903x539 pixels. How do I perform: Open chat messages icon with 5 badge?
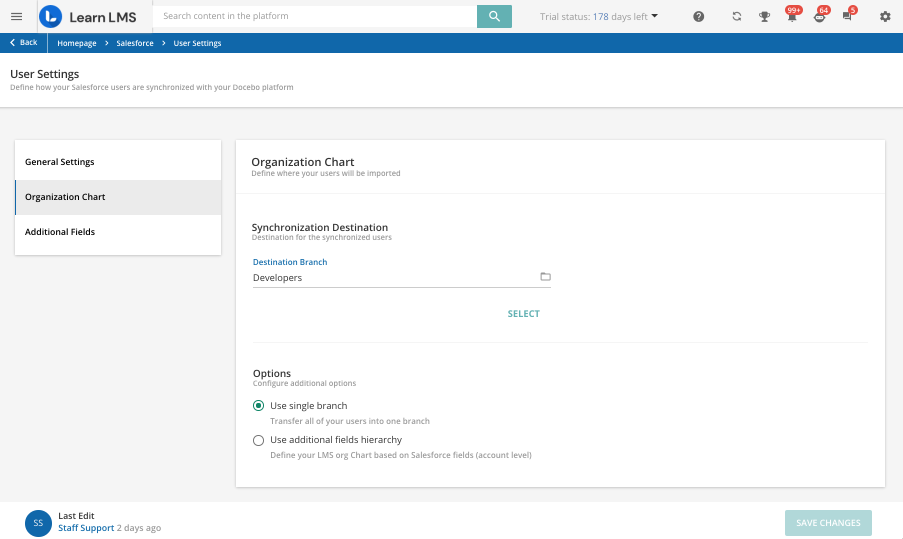pos(848,15)
